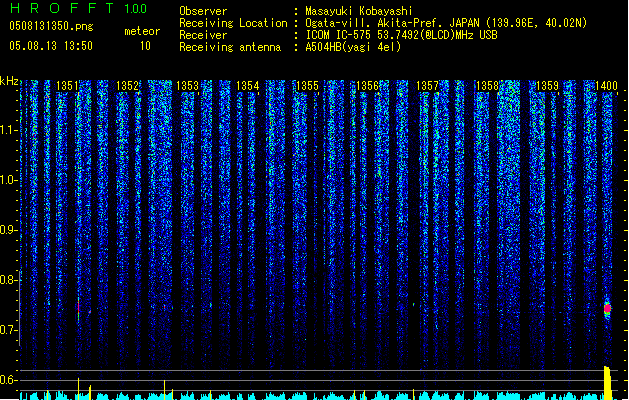Click the 1400 time marker
This screenshot has width=629, height=400.
click(606, 85)
